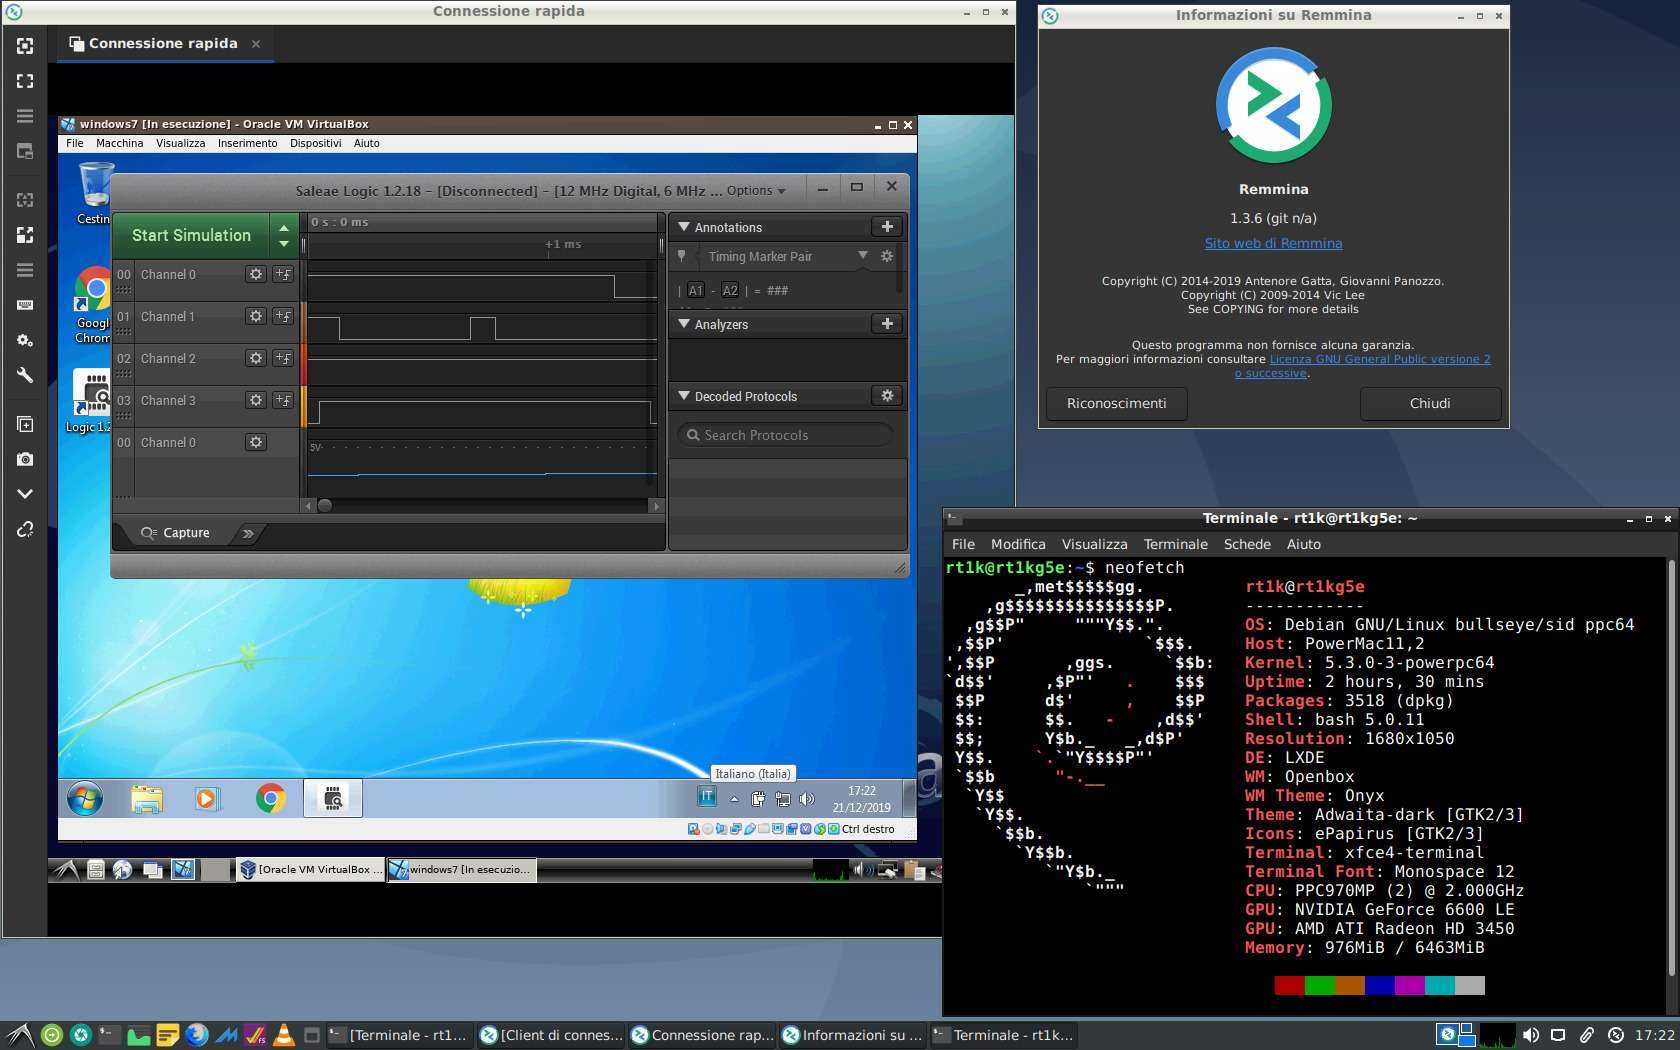Open the Schede menu in terminal
This screenshot has height=1050, width=1680.
[x=1247, y=544]
